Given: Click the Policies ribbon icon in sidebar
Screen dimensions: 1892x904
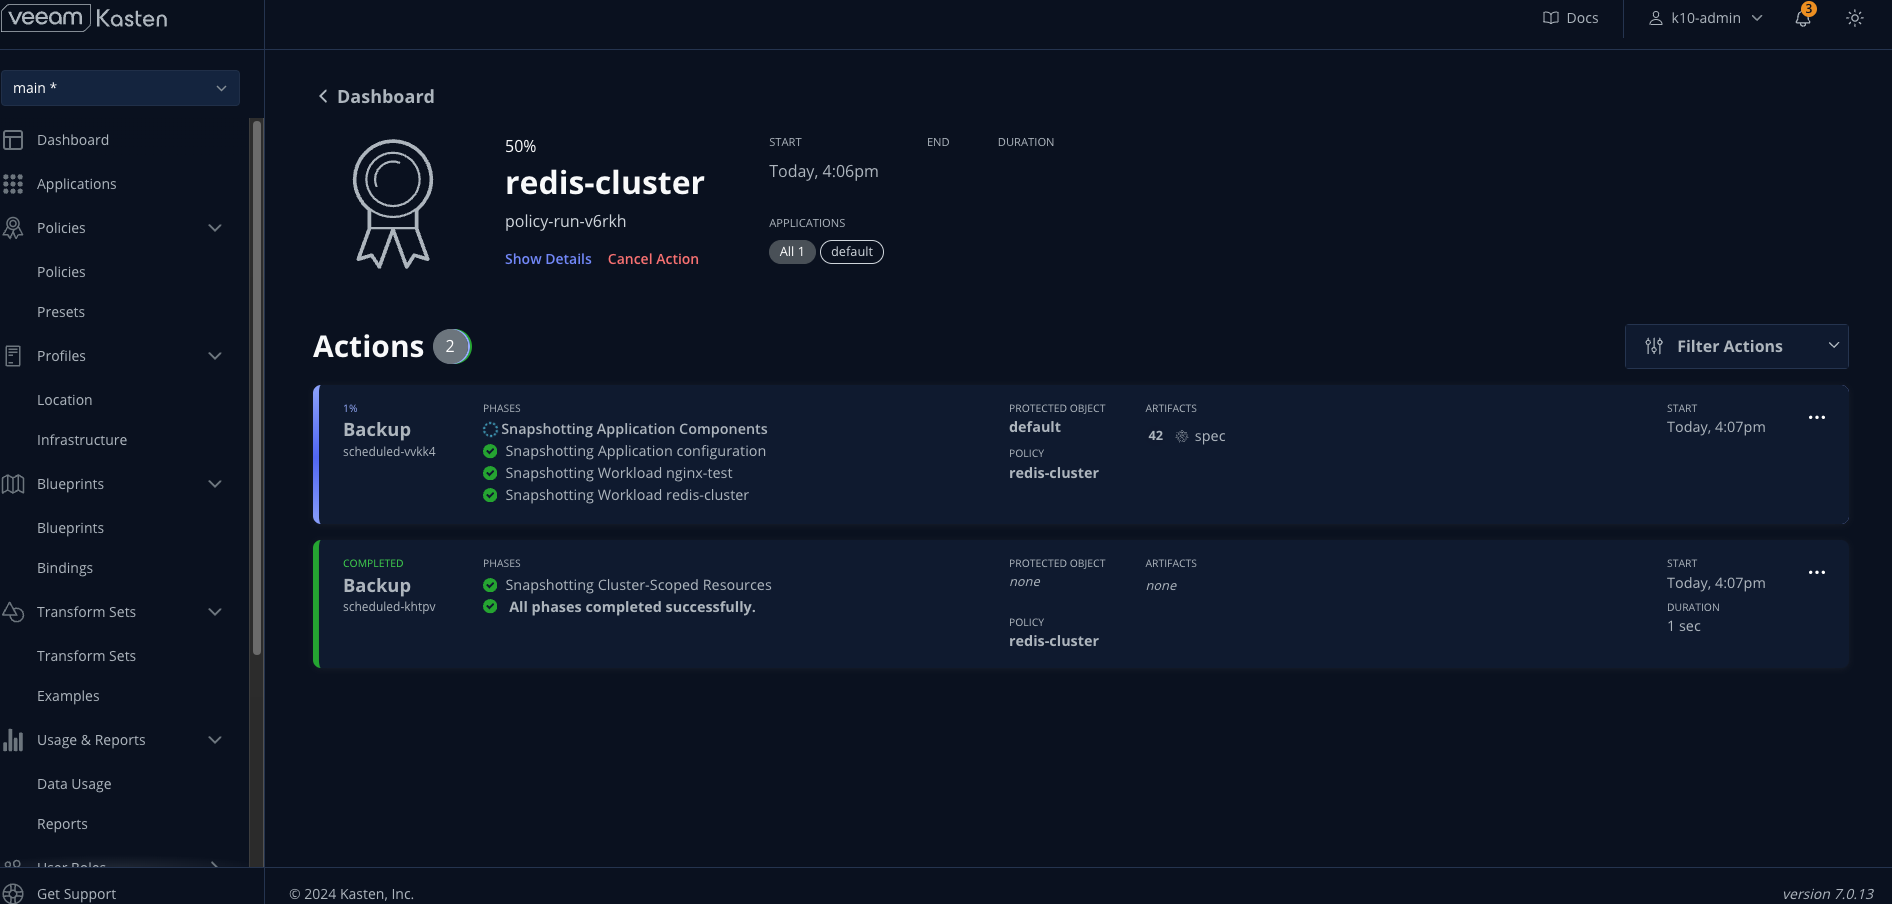Looking at the screenshot, I should (x=13, y=228).
